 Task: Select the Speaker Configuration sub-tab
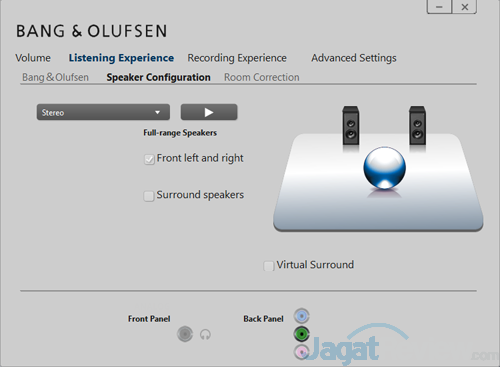pyautogui.click(x=158, y=77)
